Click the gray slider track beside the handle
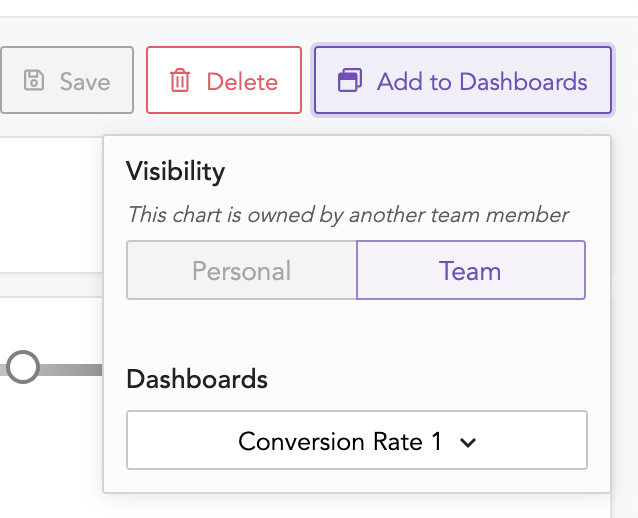The width and height of the screenshot is (638, 518). coord(71,370)
